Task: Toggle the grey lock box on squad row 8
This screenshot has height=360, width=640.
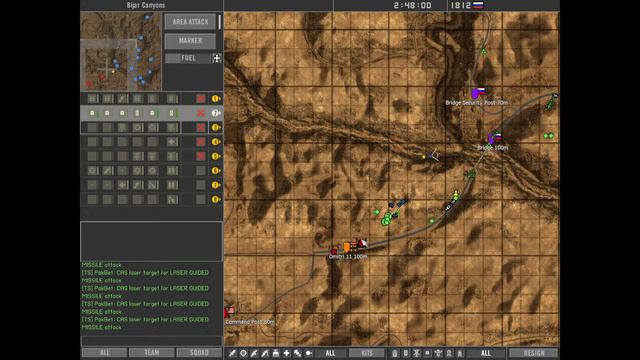Action: 200,200
